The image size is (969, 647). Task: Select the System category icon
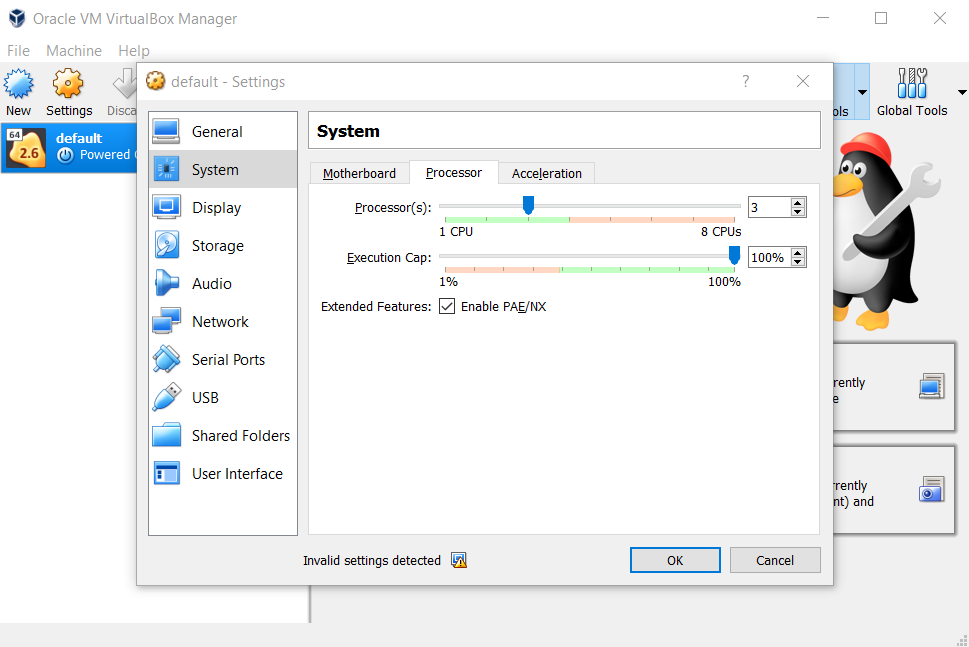click(x=166, y=169)
